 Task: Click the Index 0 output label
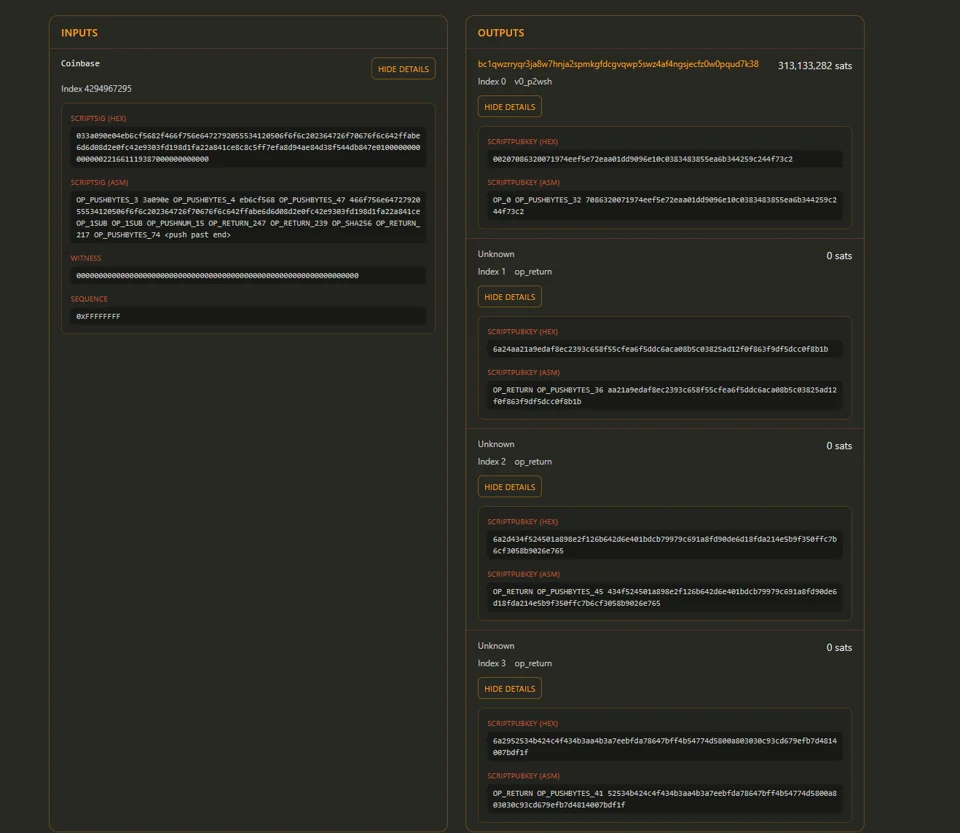pos(492,81)
